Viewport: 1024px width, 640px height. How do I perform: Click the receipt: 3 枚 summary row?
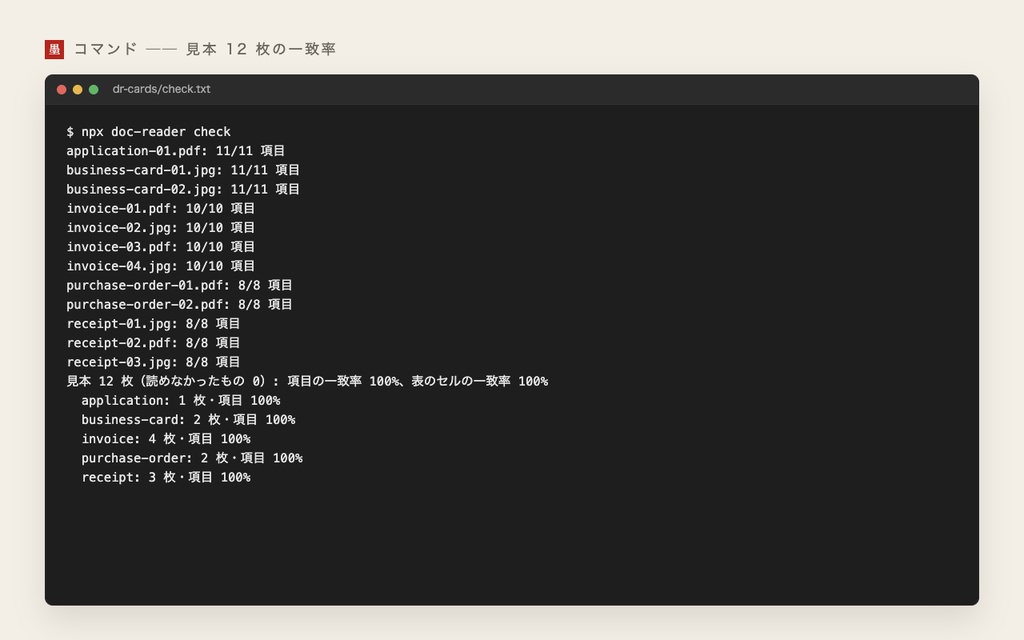tap(166, 477)
